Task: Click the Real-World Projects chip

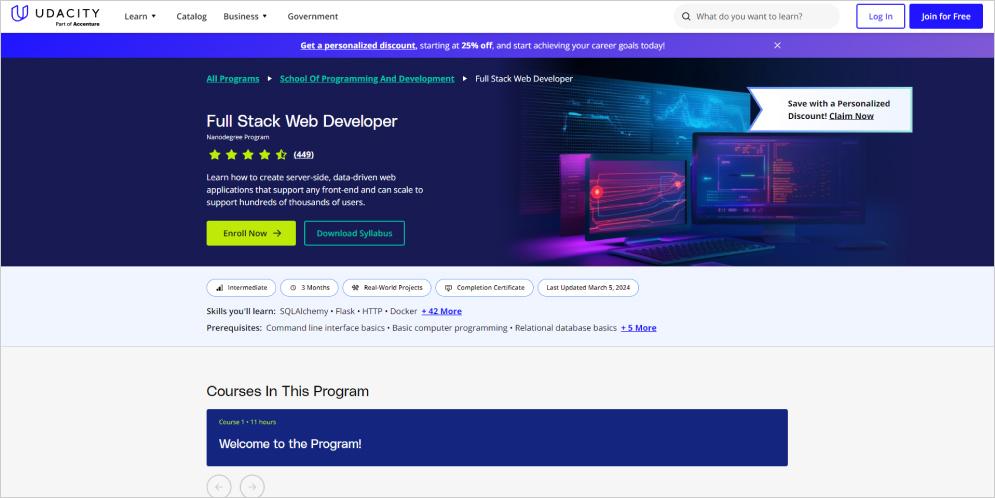Action: (386, 287)
